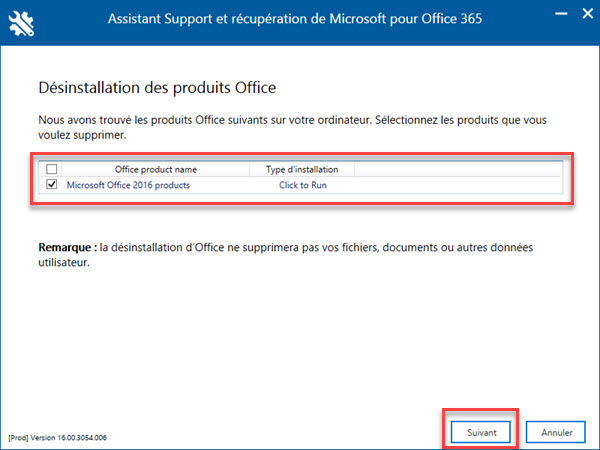Click the Type d'installation column header
This screenshot has width=600, height=450.
tap(302, 170)
